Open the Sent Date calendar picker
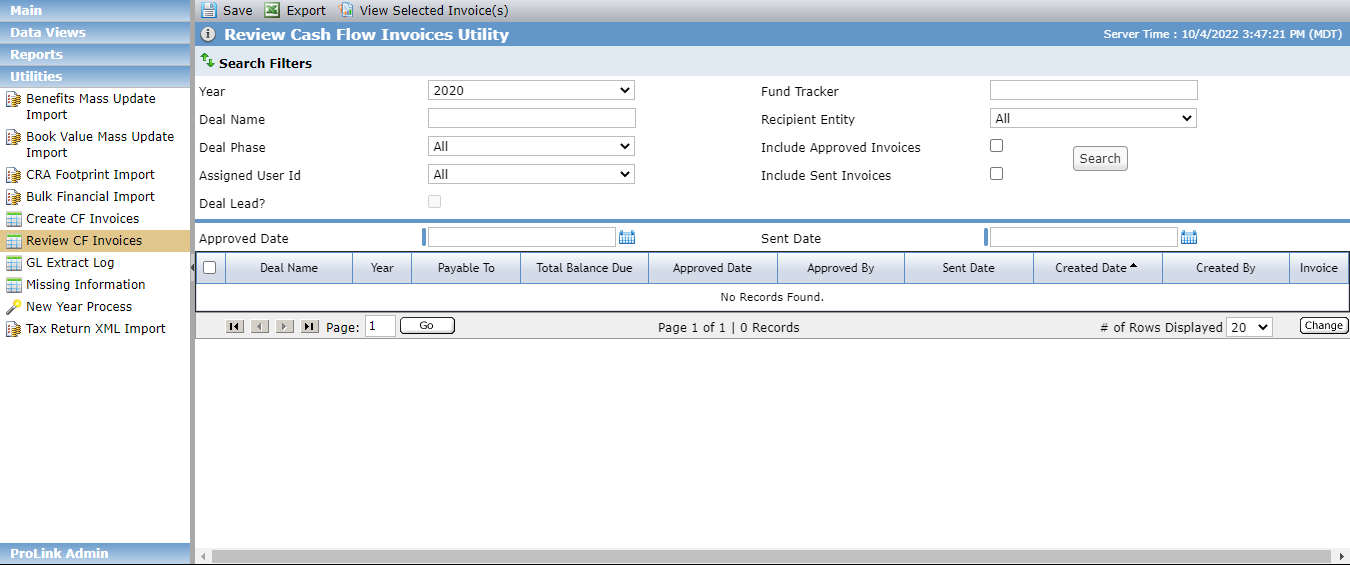The width and height of the screenshot is (1350, 565). pyautogui.click(x=1189, y=237)
